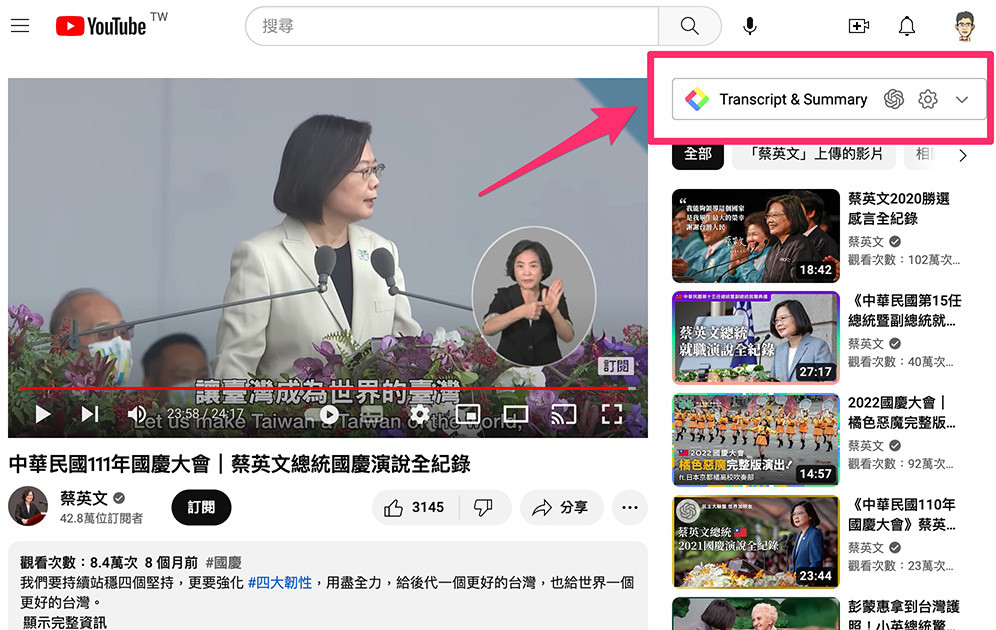Seek in the red video progress bar
The image size is (996, 630).
pyautogui.click(x=328, y=387)
